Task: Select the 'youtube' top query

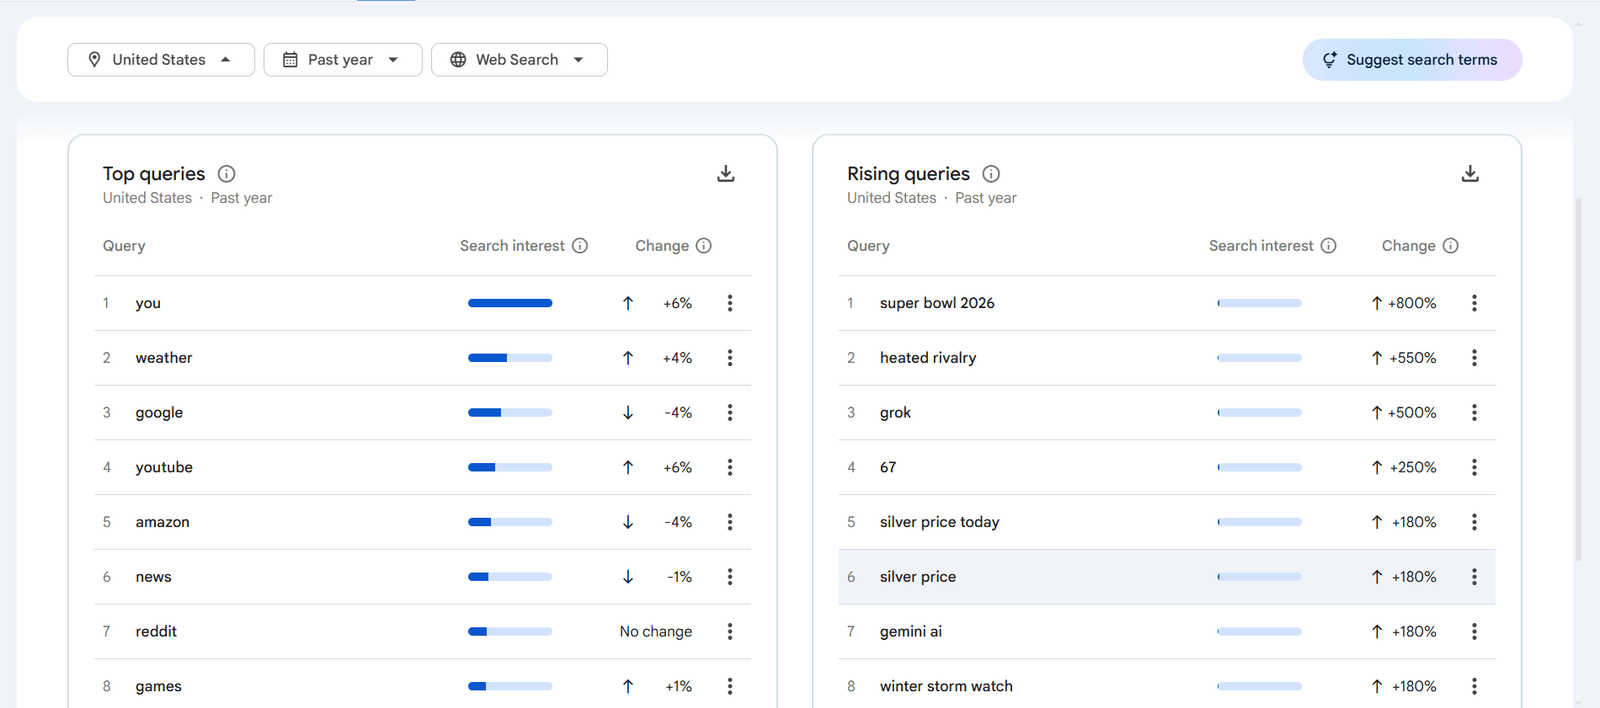Action: point(164,467)
